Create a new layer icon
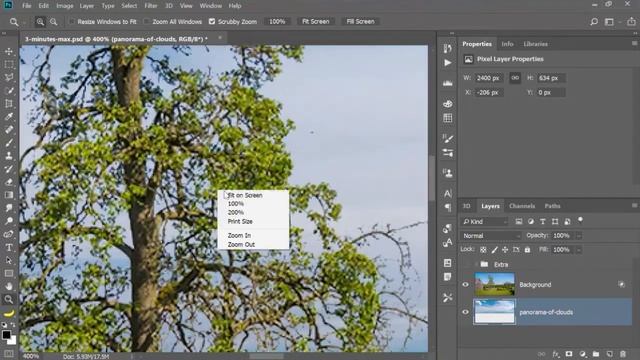The height and width of the screenshot is (360, 640). pyautogui.click(x=609, y=354)
